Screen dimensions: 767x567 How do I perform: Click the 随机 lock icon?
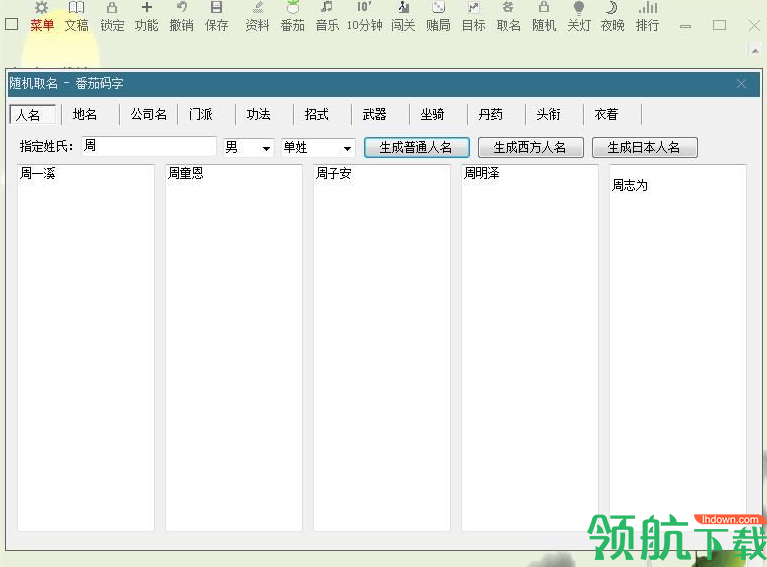pyautogui.click(x=544, y=16)
